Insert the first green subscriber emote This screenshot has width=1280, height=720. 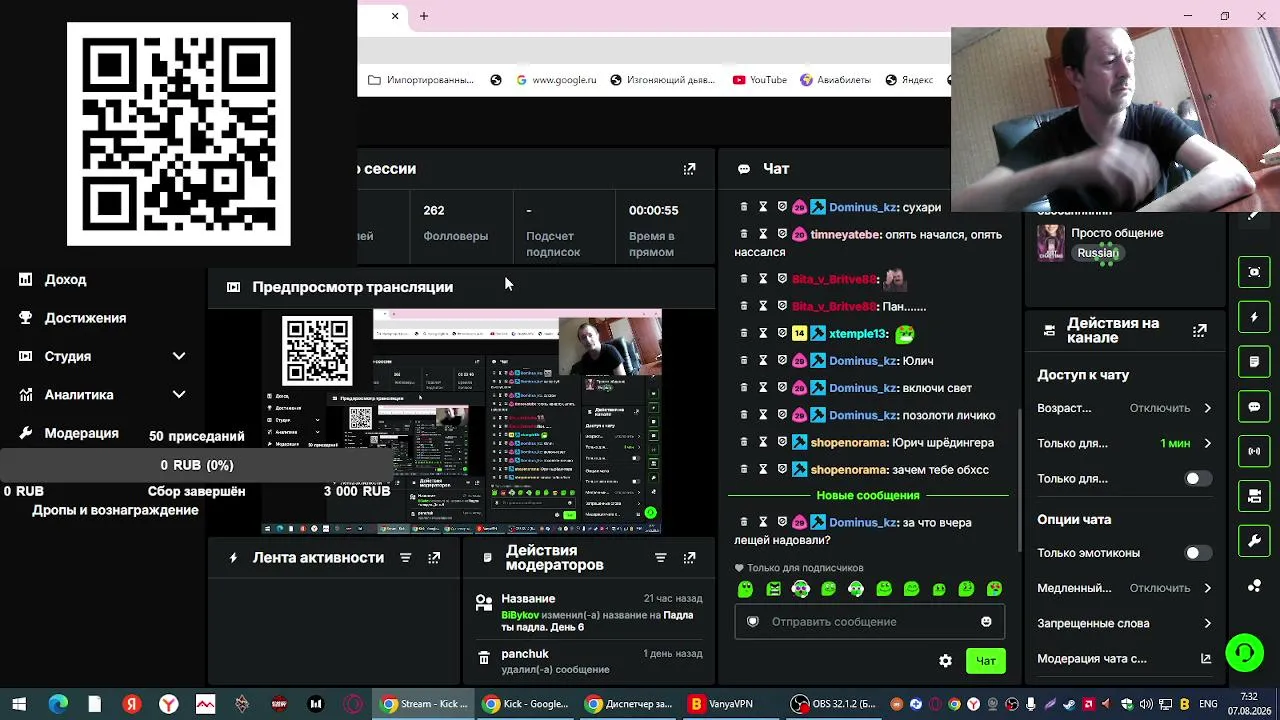[x=745, y=590]
